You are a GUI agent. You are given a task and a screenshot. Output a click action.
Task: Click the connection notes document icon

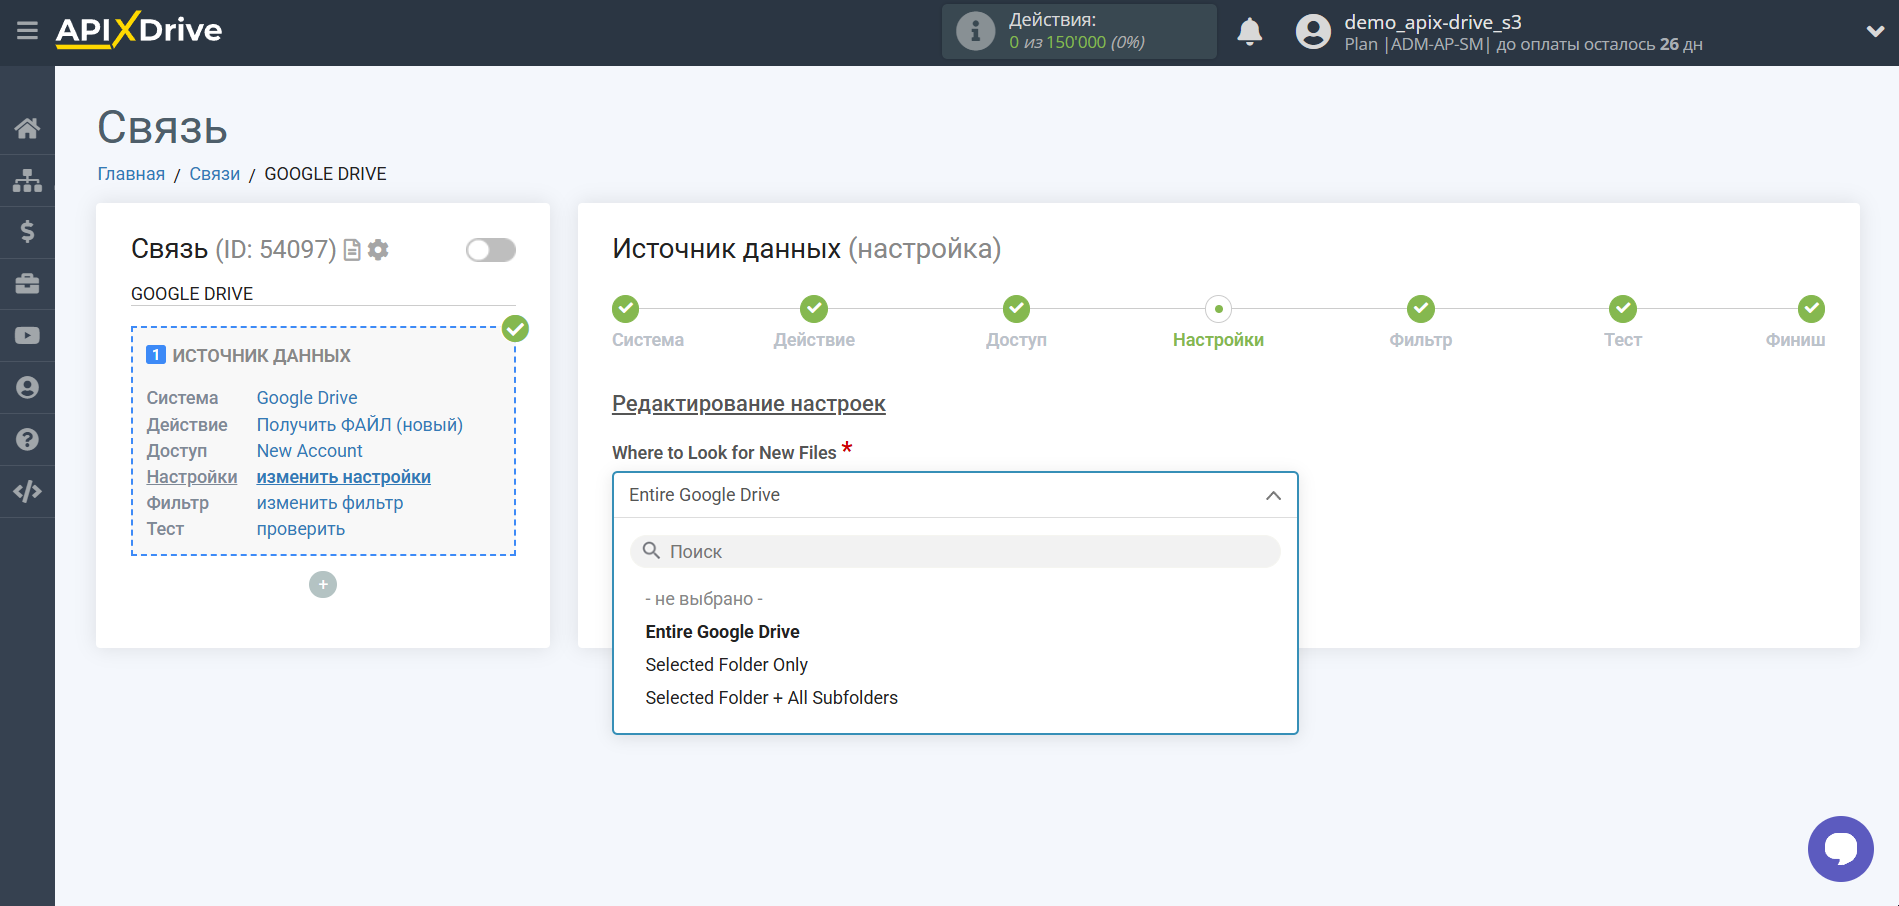click(x=352, y=250)
